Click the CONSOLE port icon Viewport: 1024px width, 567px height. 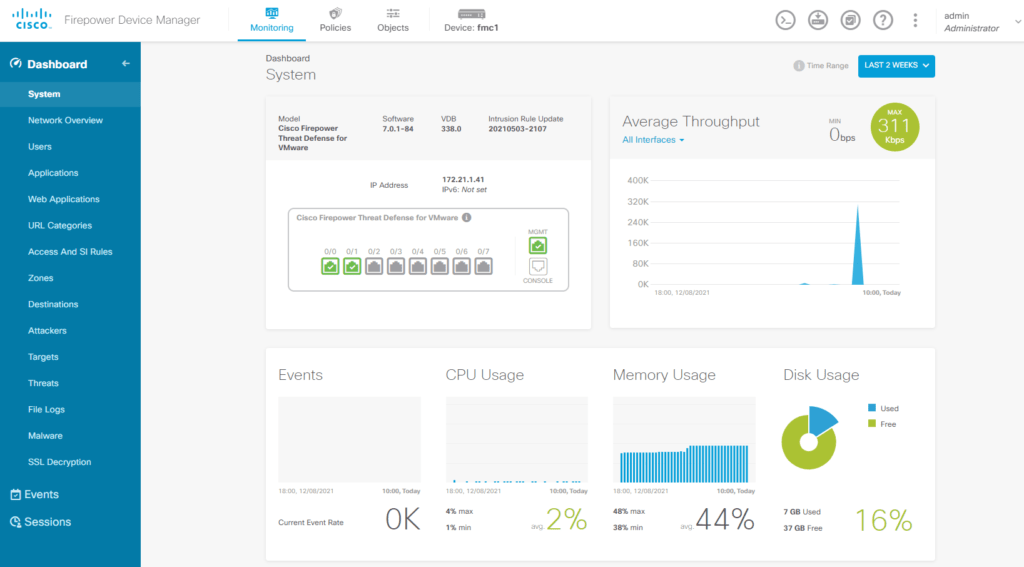coord(538,267)
